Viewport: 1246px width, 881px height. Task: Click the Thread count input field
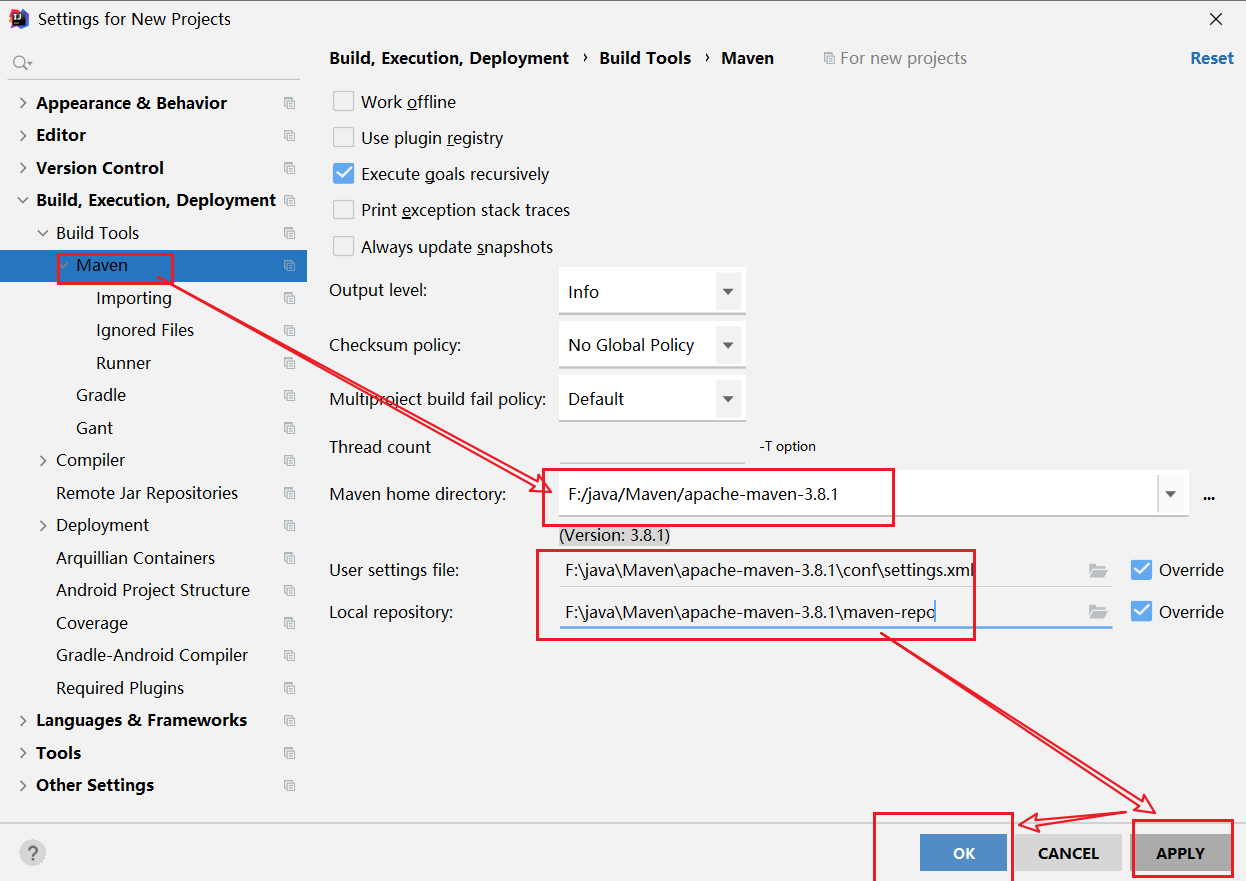point(651,447)
